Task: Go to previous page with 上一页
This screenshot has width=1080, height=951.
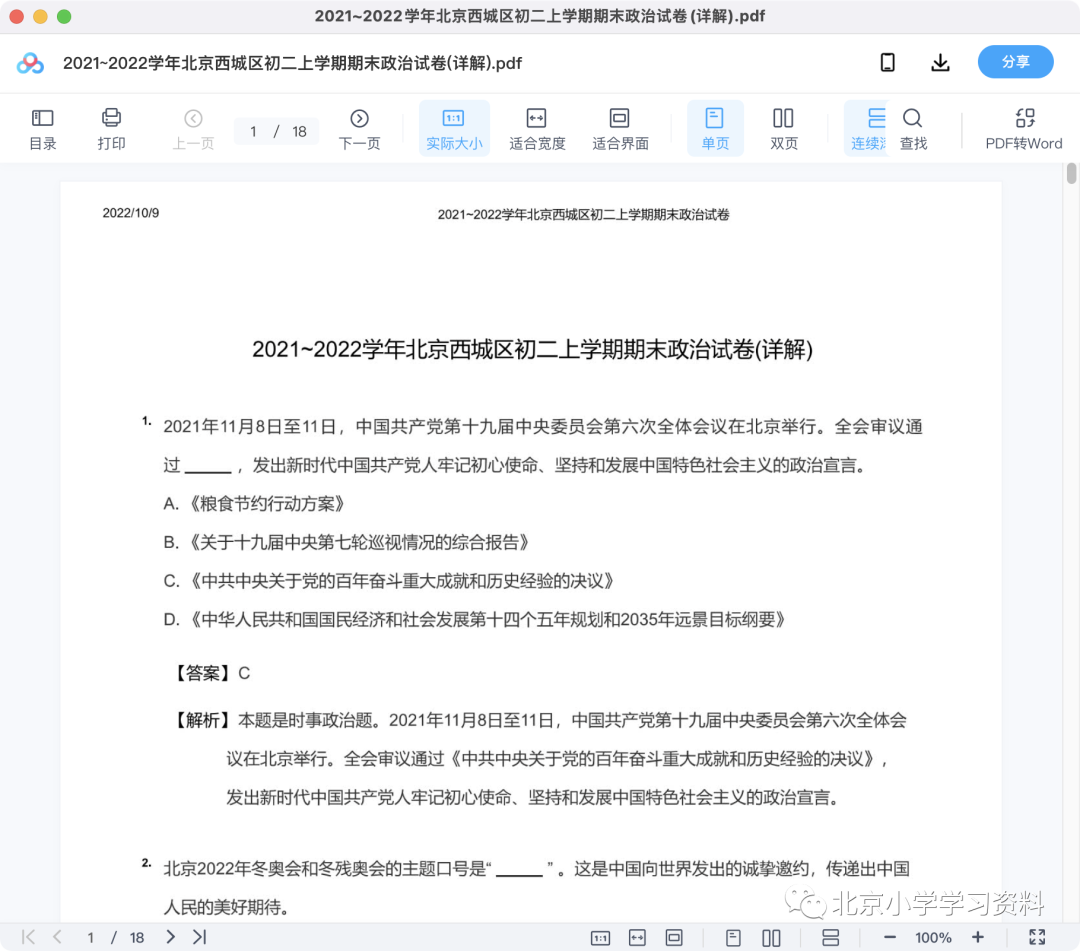Action: click(194, 129)
